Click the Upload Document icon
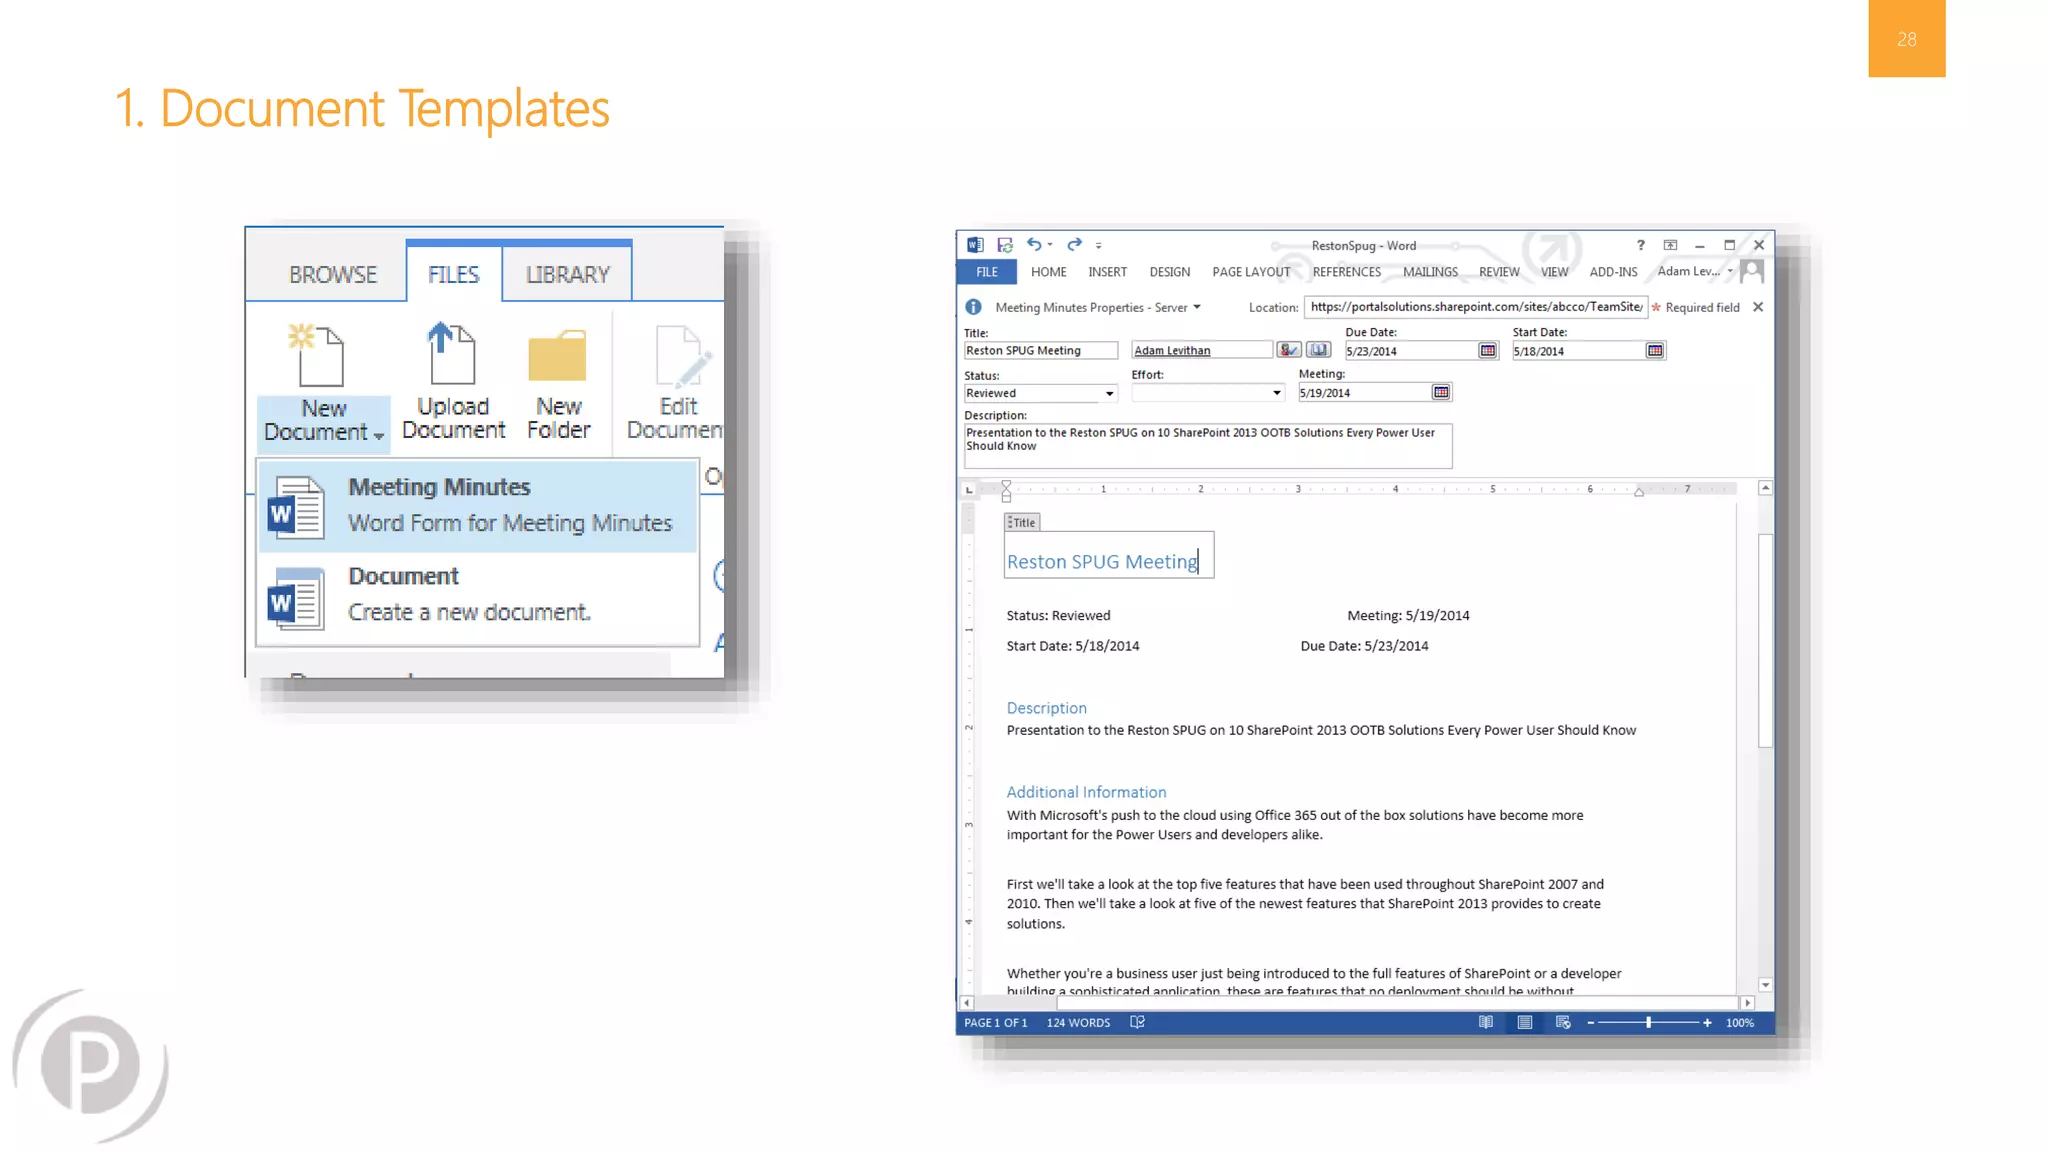This screenshot has width=2048, height=1152. pyautogui.click(x=451, y=353)
